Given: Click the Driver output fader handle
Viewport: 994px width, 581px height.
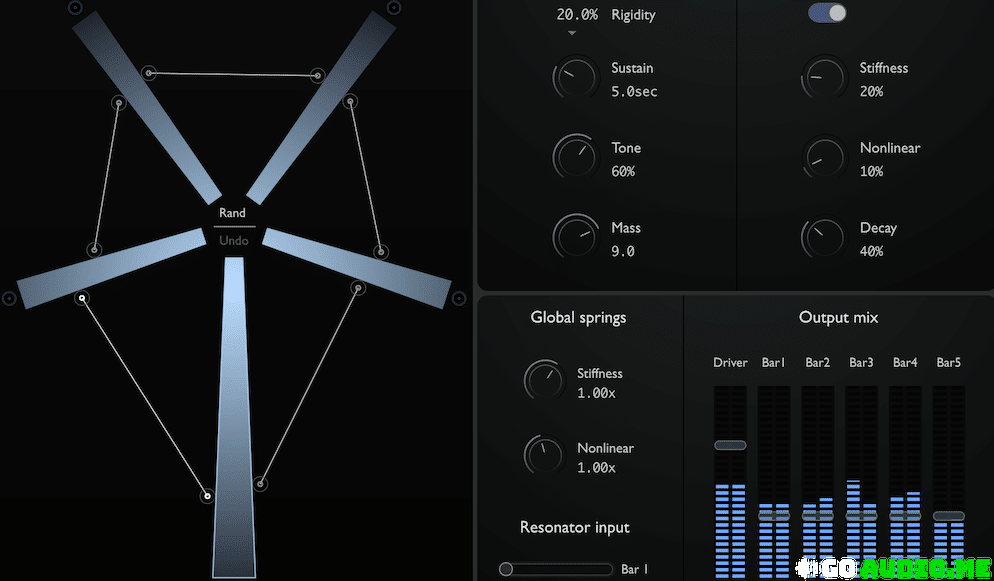Looking at the screenshot, I should (730, 445).
